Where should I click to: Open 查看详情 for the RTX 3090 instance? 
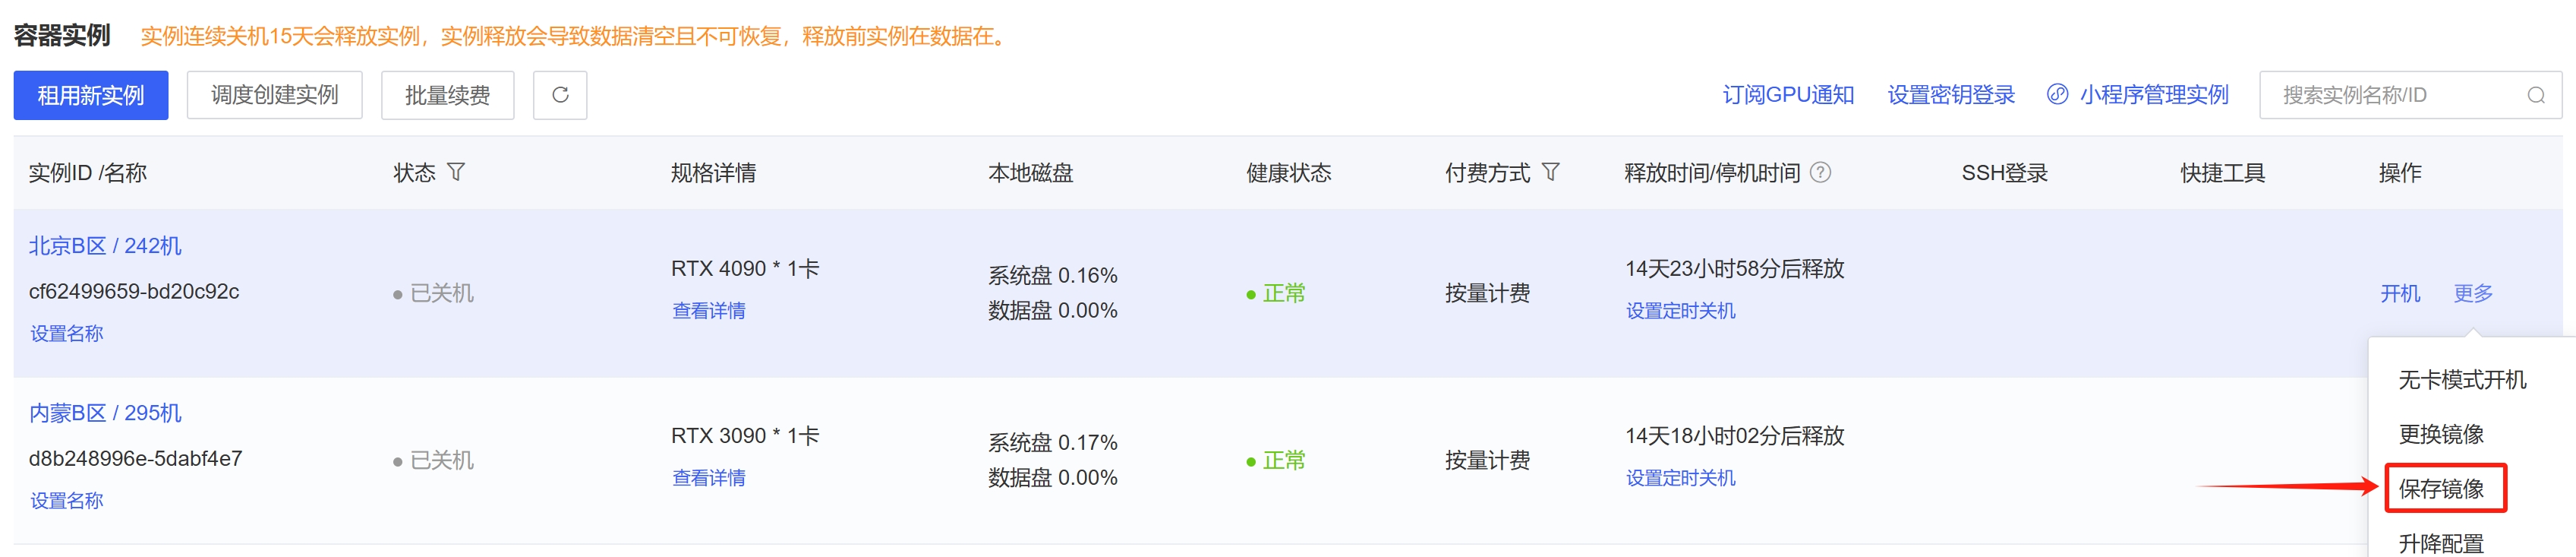(x=709, y=478)
